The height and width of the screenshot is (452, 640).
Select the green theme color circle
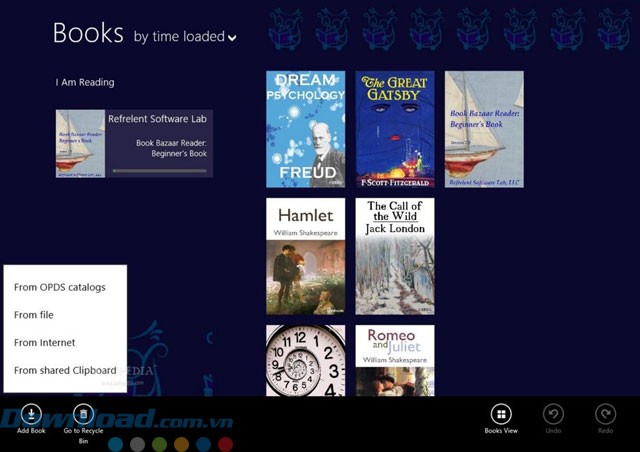[x=160, y=444]
